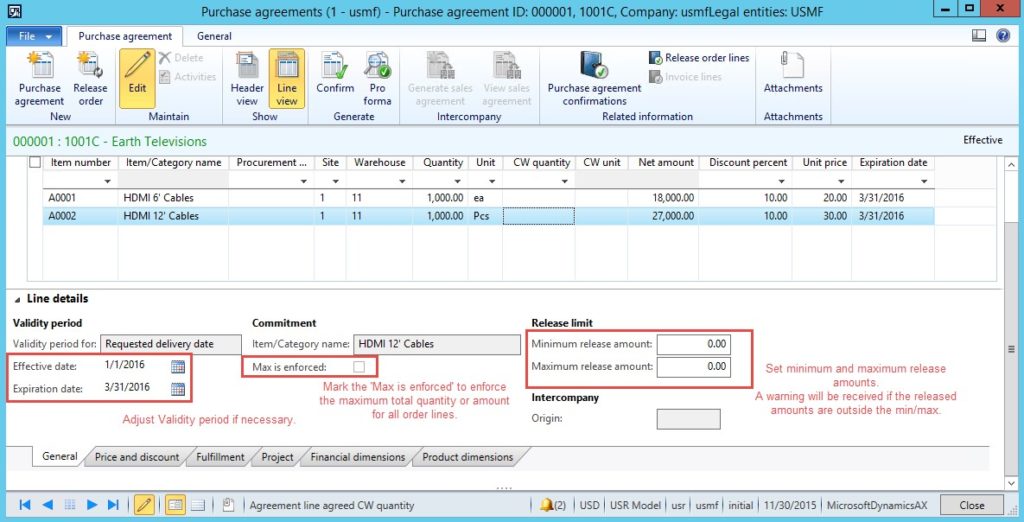The width and height of the screenshot is (1024, 522).
Task: Open the Unit column filter dropdown
Action: click(x=492, y=181)
